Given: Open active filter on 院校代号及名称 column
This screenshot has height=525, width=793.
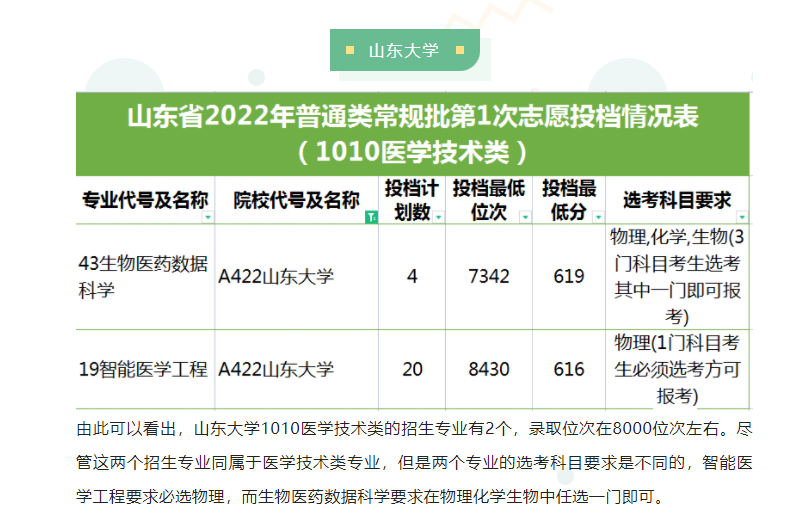Looking at the screenshot, I should pyautogui.click(x=371, y=217).
